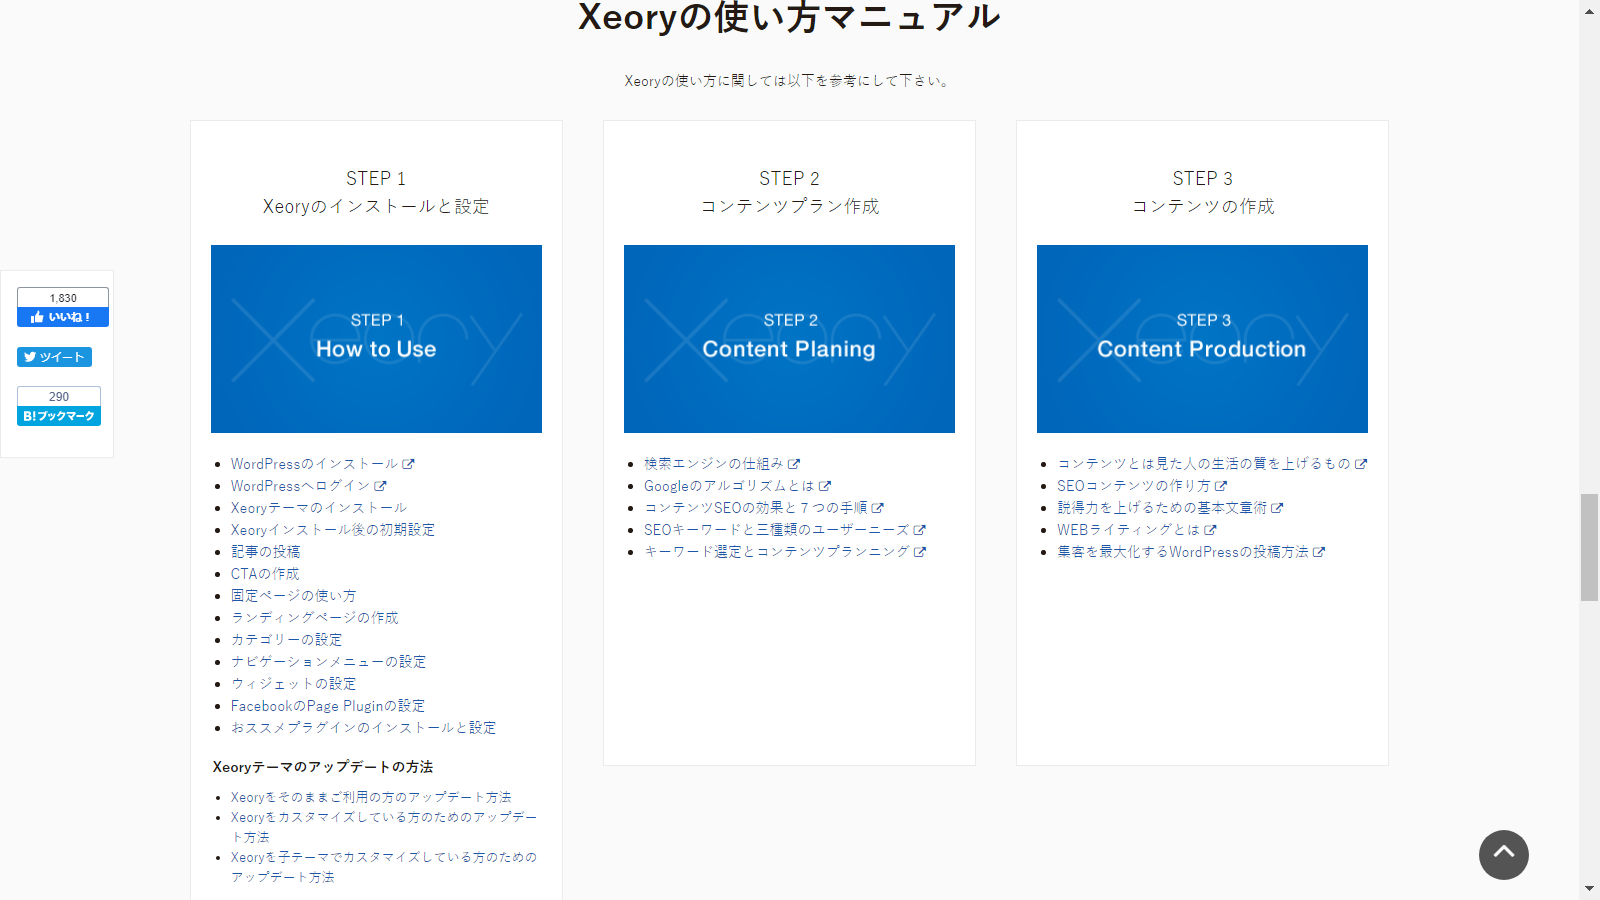Open the STEP 3 Content Production banner

(x=1202, y=339)
